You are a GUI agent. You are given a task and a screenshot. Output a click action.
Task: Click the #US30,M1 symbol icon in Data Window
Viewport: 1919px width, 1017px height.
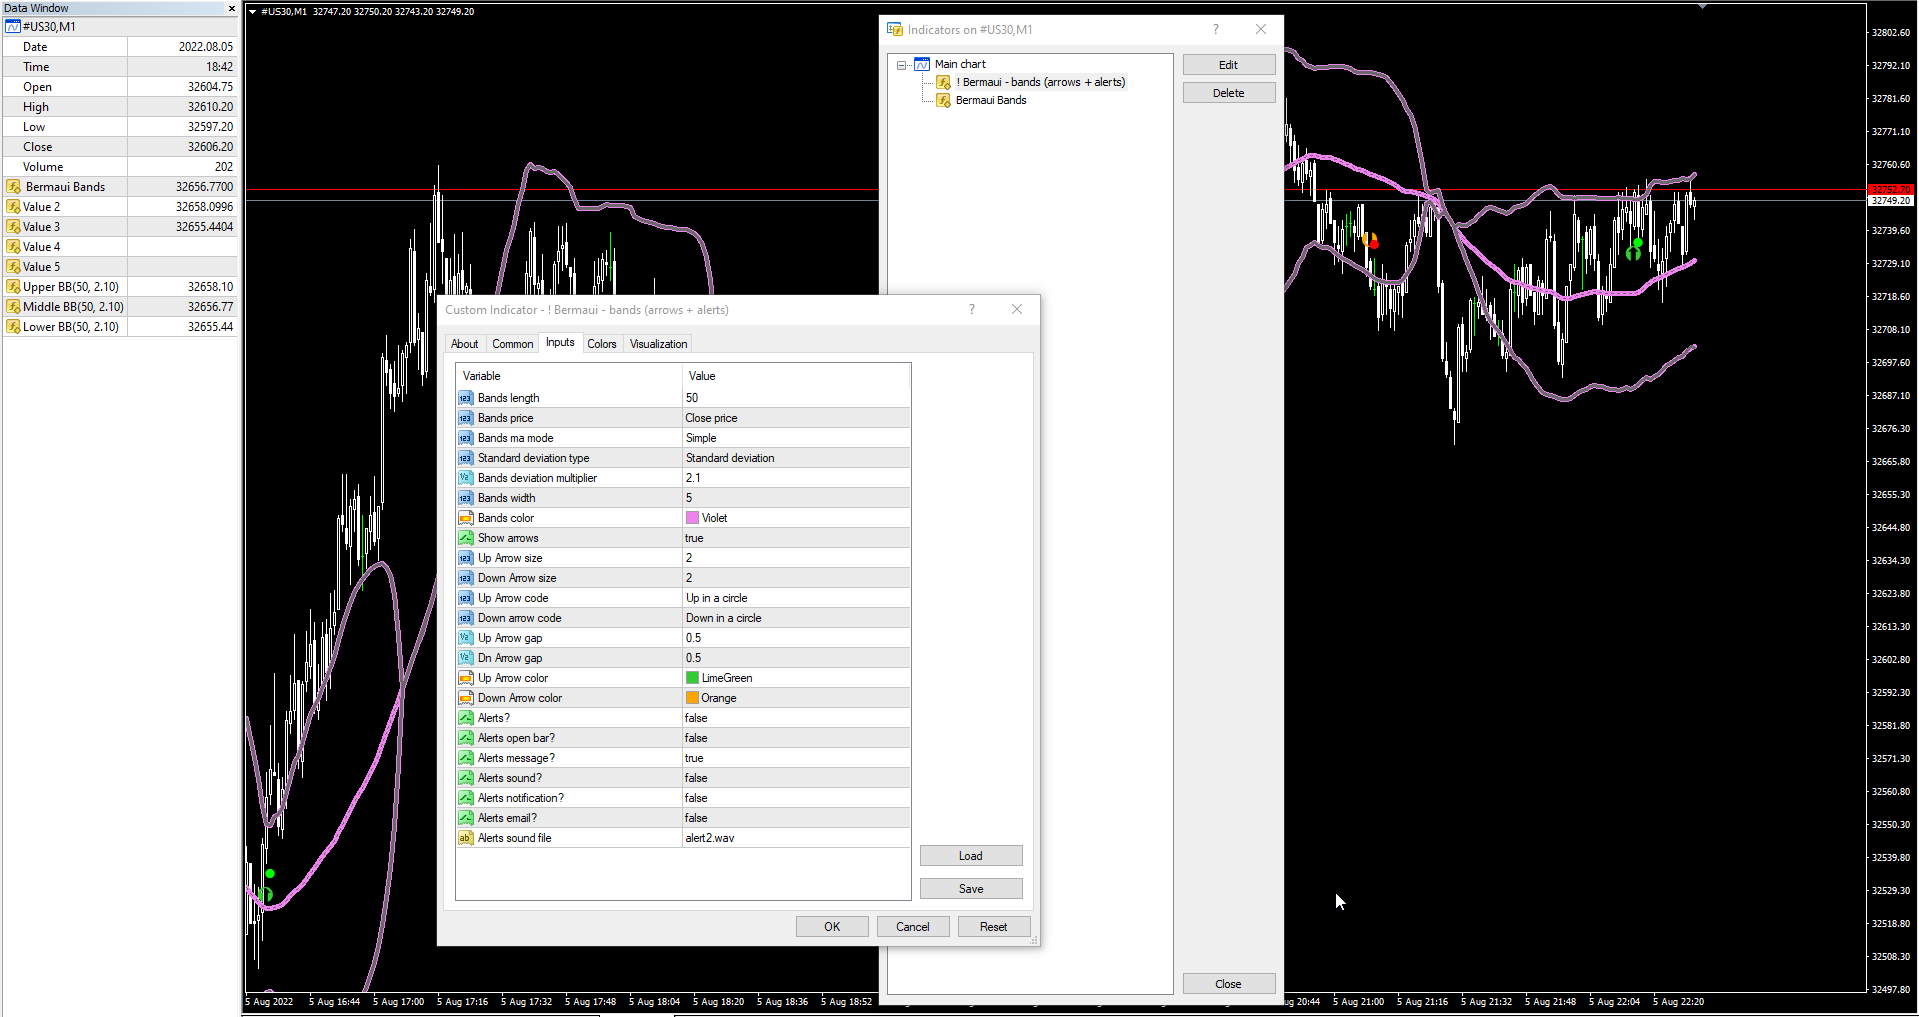13,27
